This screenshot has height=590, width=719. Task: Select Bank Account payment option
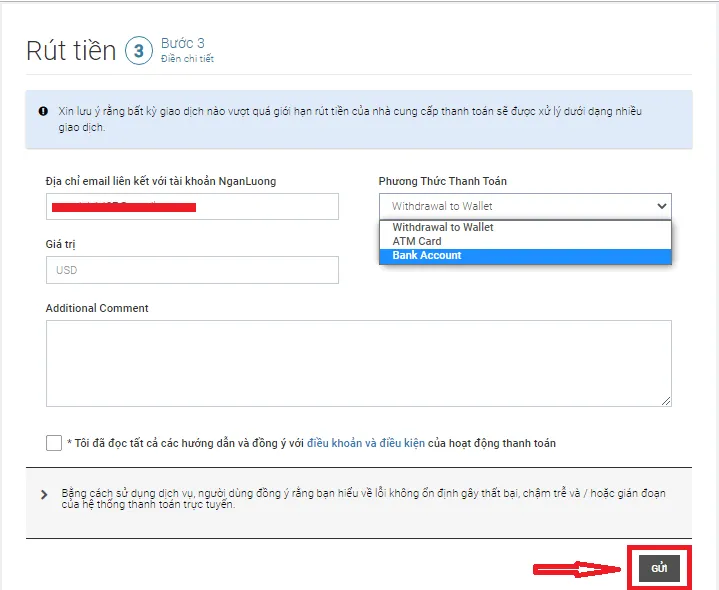[525, 256]
